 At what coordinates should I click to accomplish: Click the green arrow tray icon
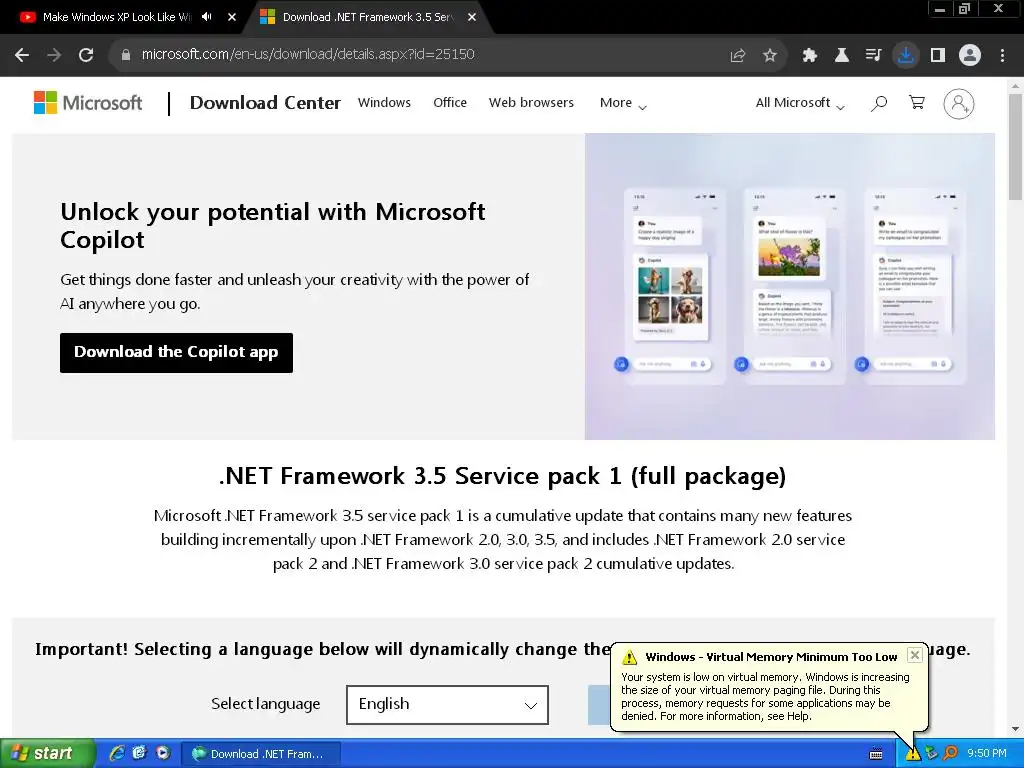point(931,754)
